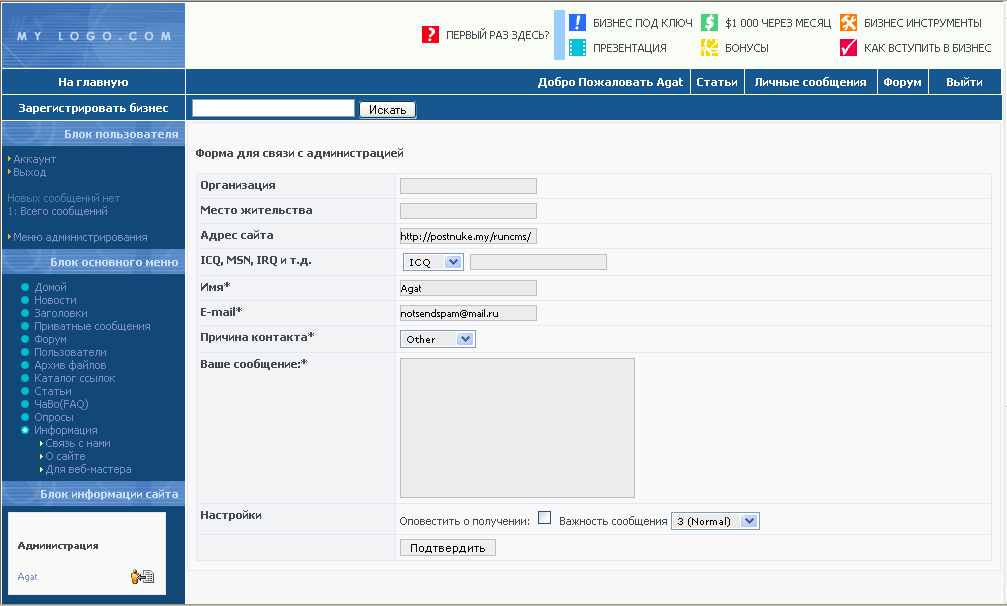Open the Домой main menu link
Image resolution: width=1007 pixels, height=606 pixels.
pos(50,287)
